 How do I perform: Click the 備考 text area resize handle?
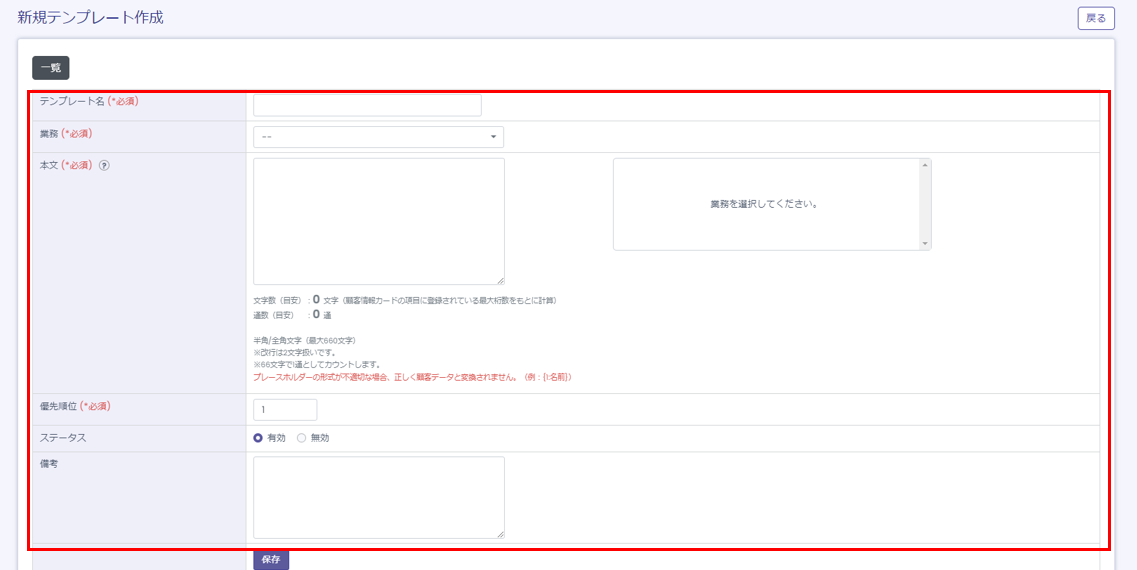pyautogui.click(x=500, y=534)
